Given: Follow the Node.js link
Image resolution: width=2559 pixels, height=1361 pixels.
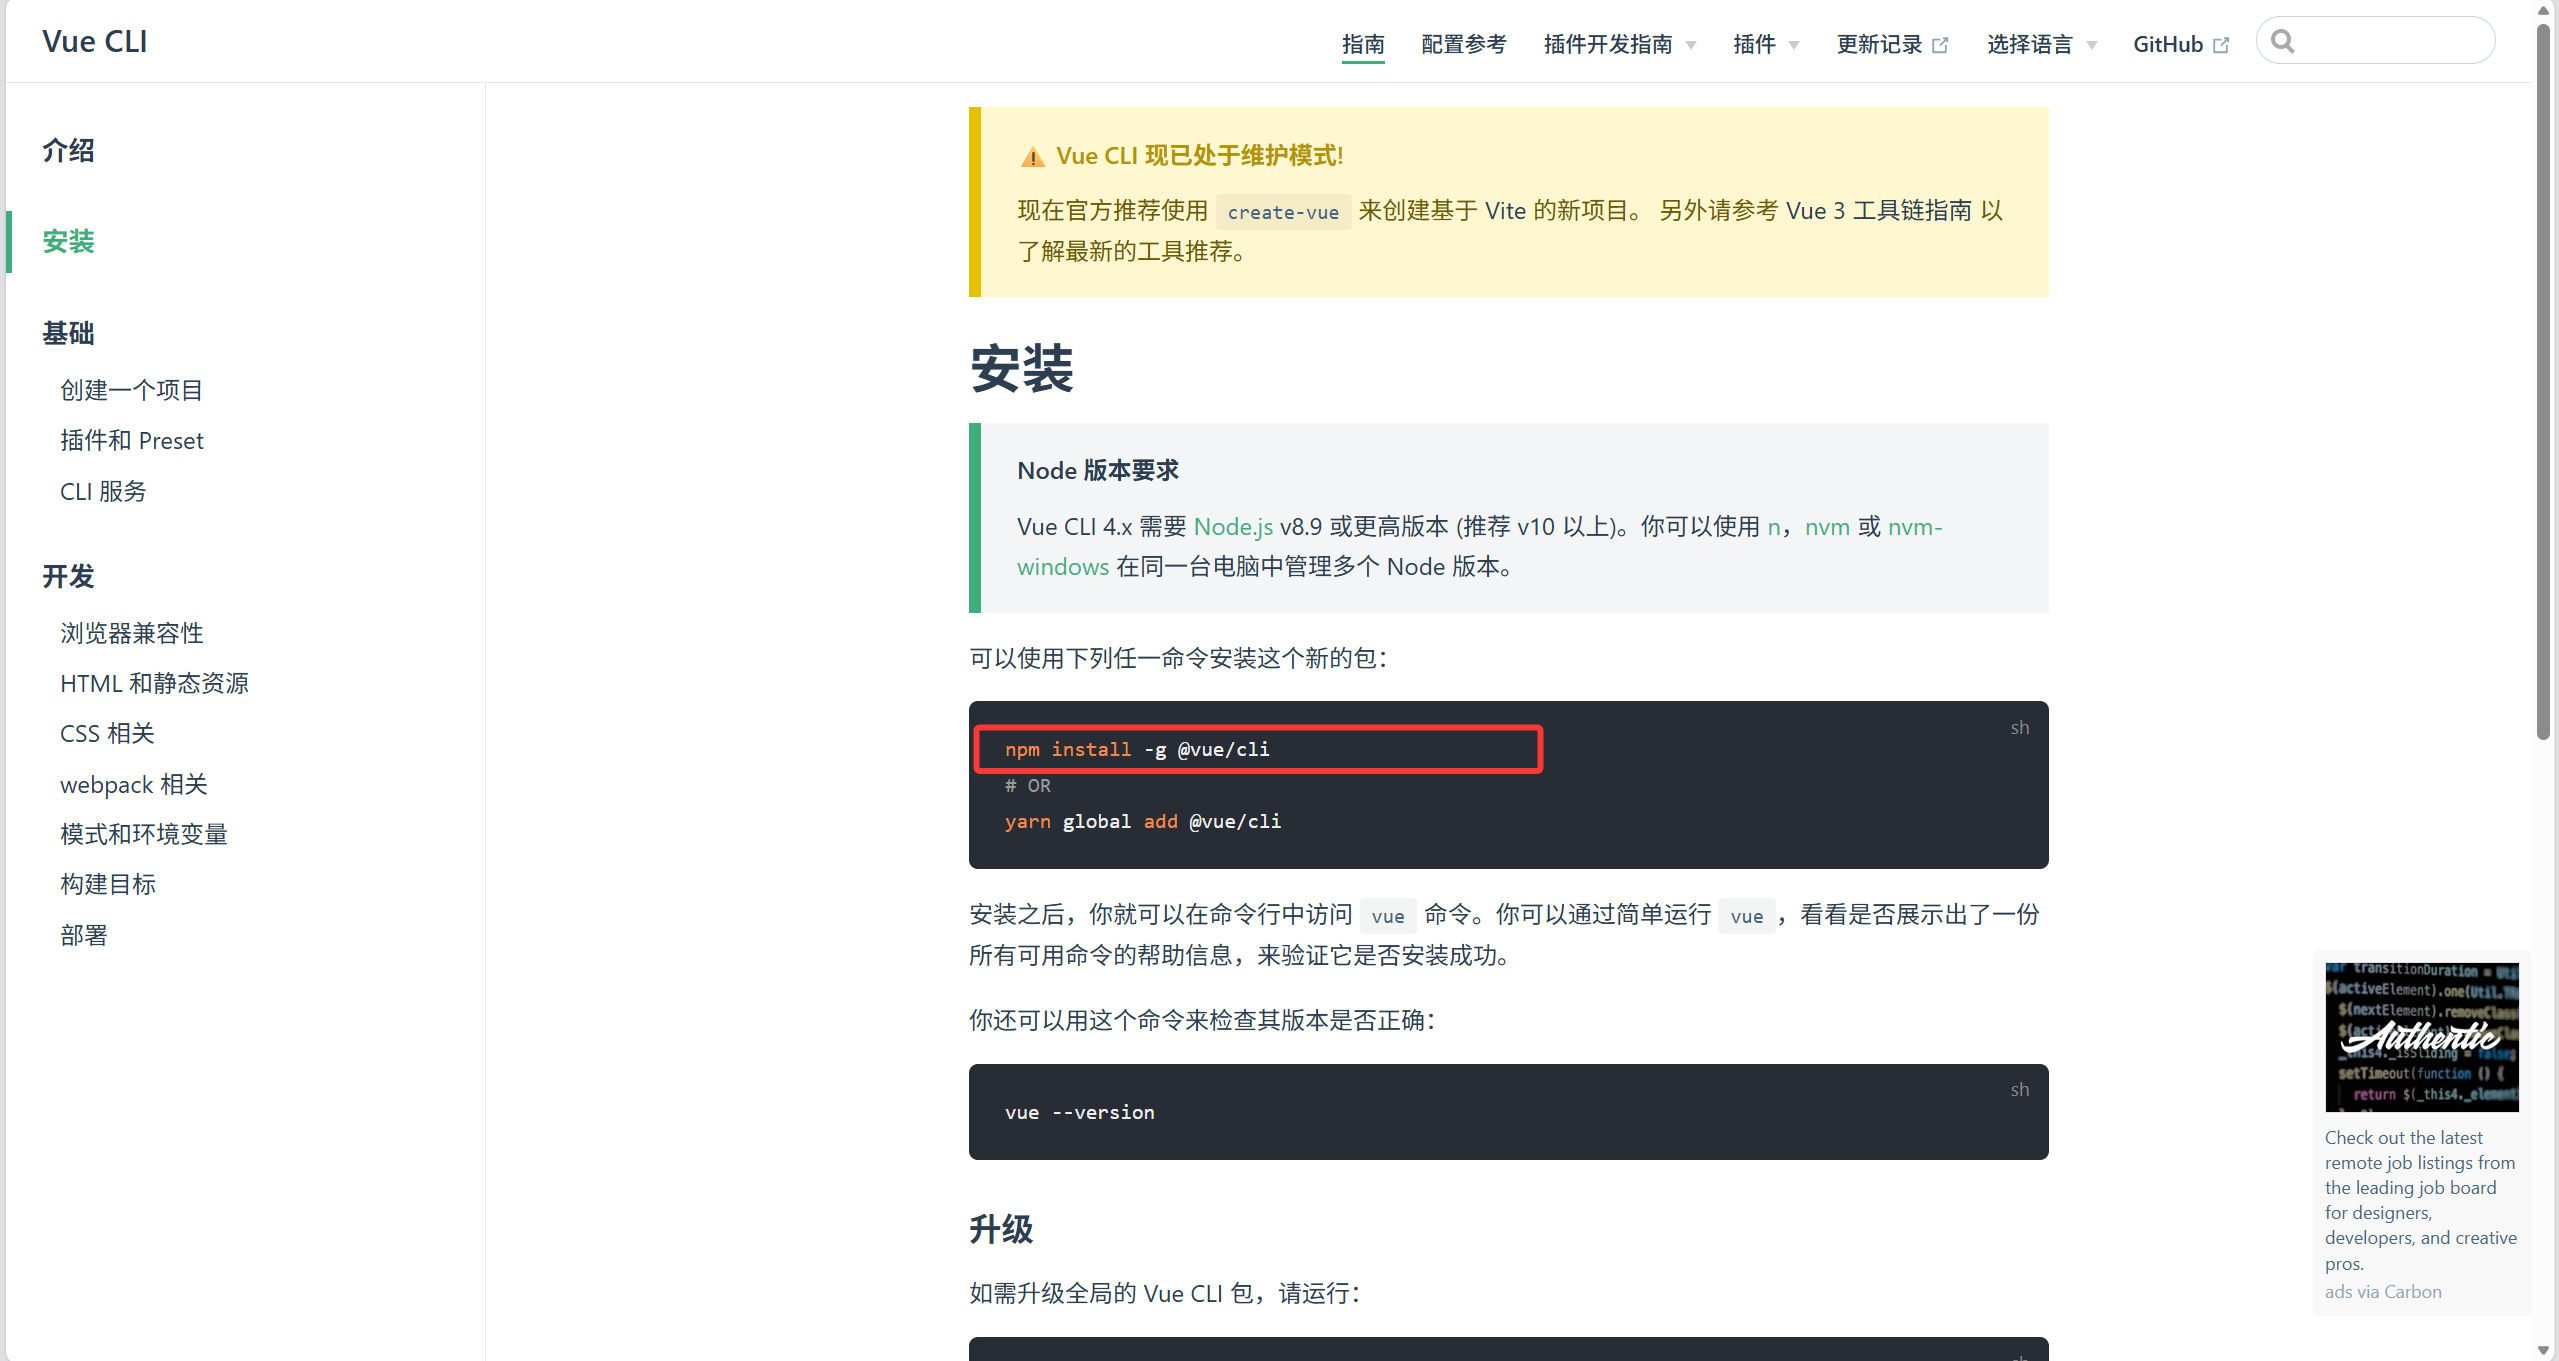Looking at the screenshot, I should click(x=1233, y=526).
